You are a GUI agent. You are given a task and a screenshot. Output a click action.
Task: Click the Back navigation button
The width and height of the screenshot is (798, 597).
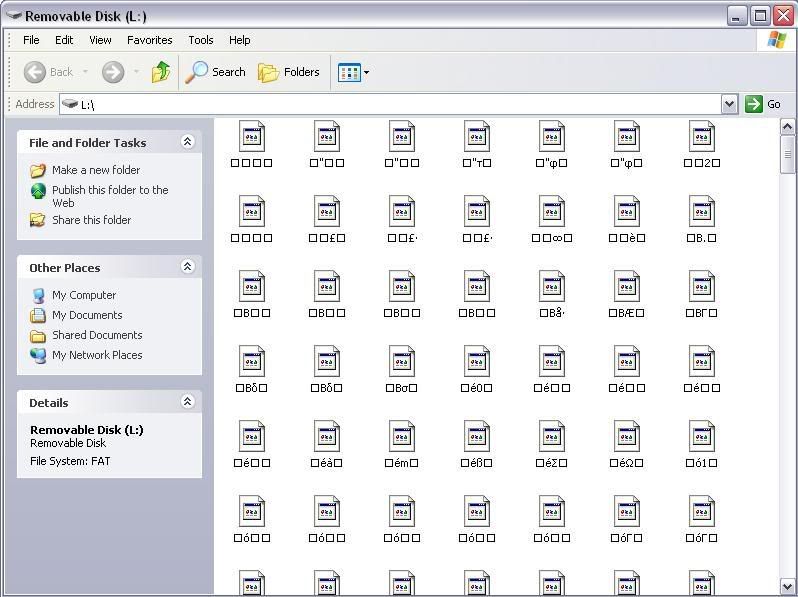[x=48, y=72]
